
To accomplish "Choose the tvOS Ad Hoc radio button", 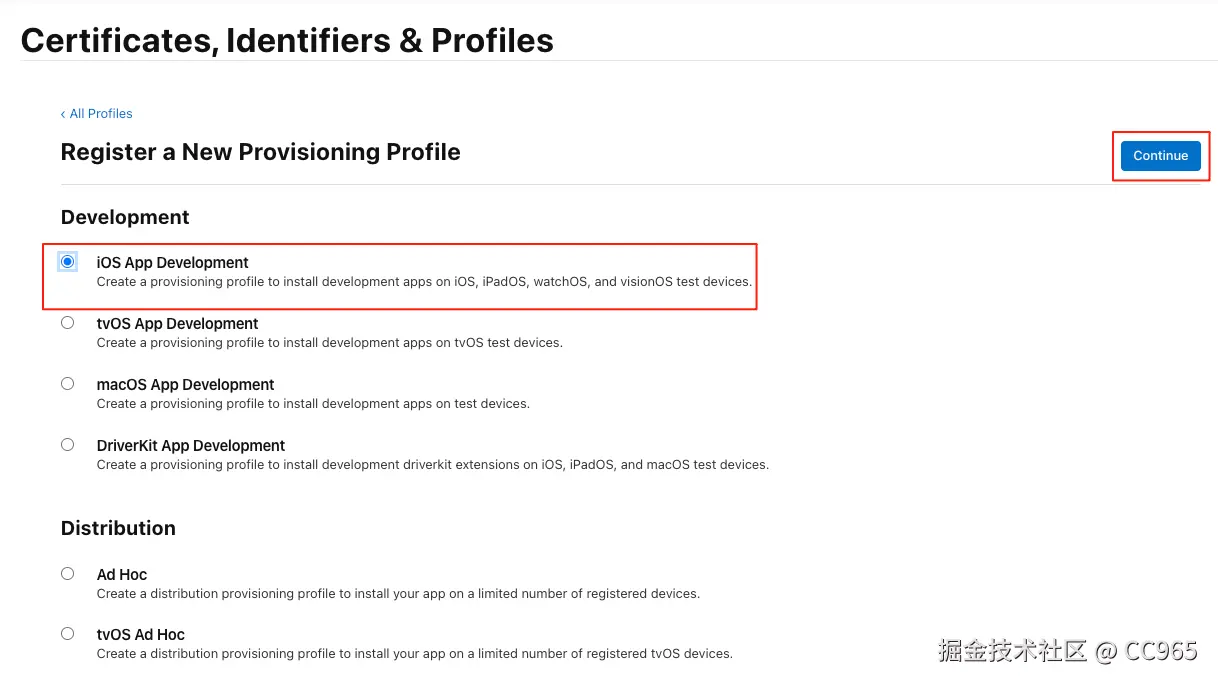I will [67, 634].
